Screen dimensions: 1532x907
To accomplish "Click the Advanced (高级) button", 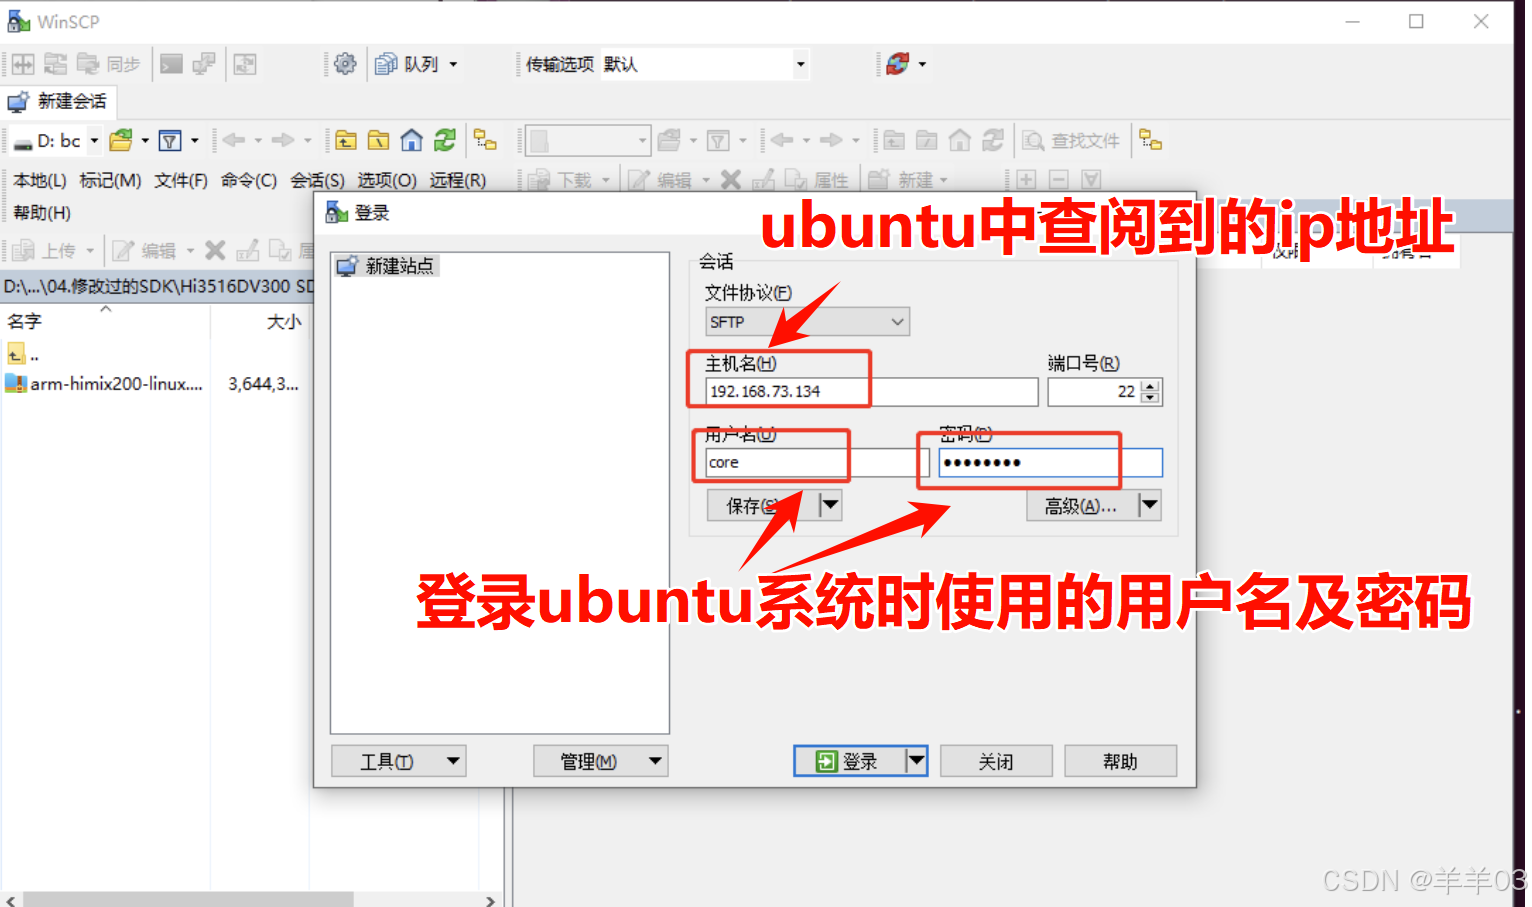I will (1083, 505).
